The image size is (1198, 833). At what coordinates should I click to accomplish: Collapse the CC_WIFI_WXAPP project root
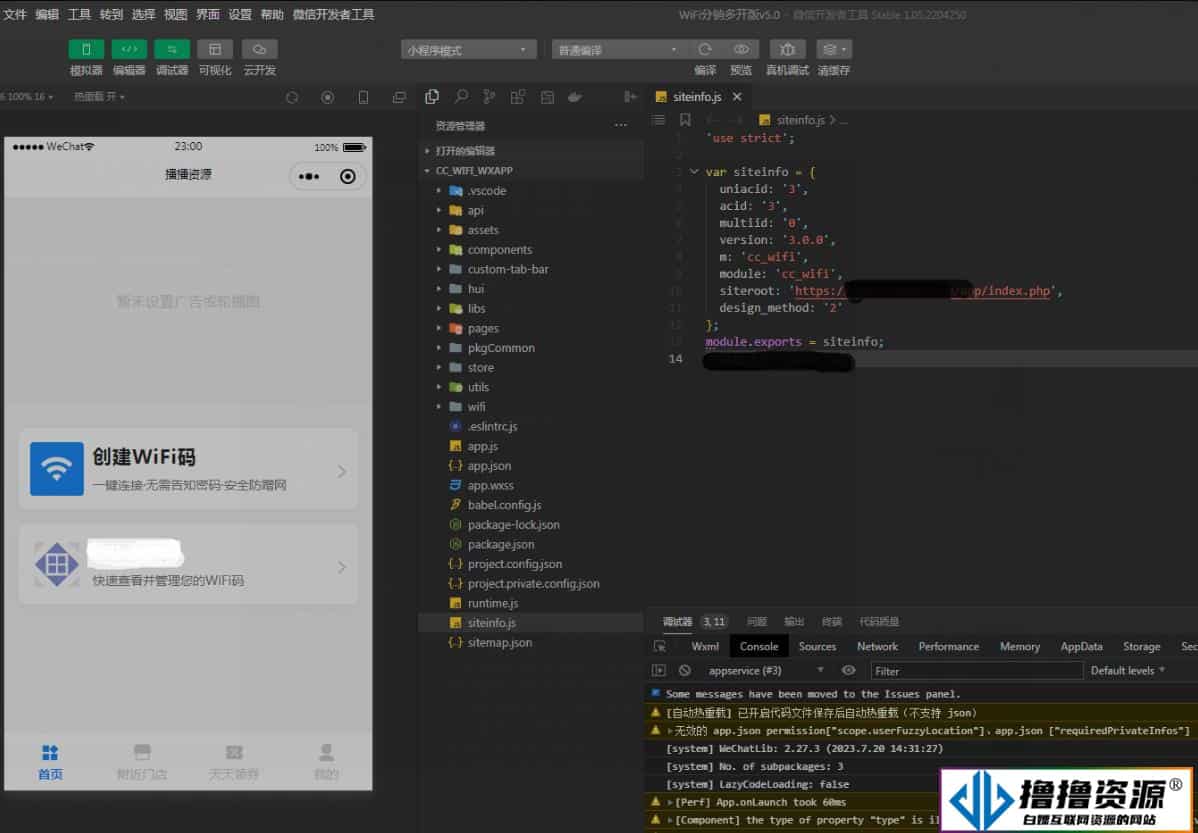531,170
